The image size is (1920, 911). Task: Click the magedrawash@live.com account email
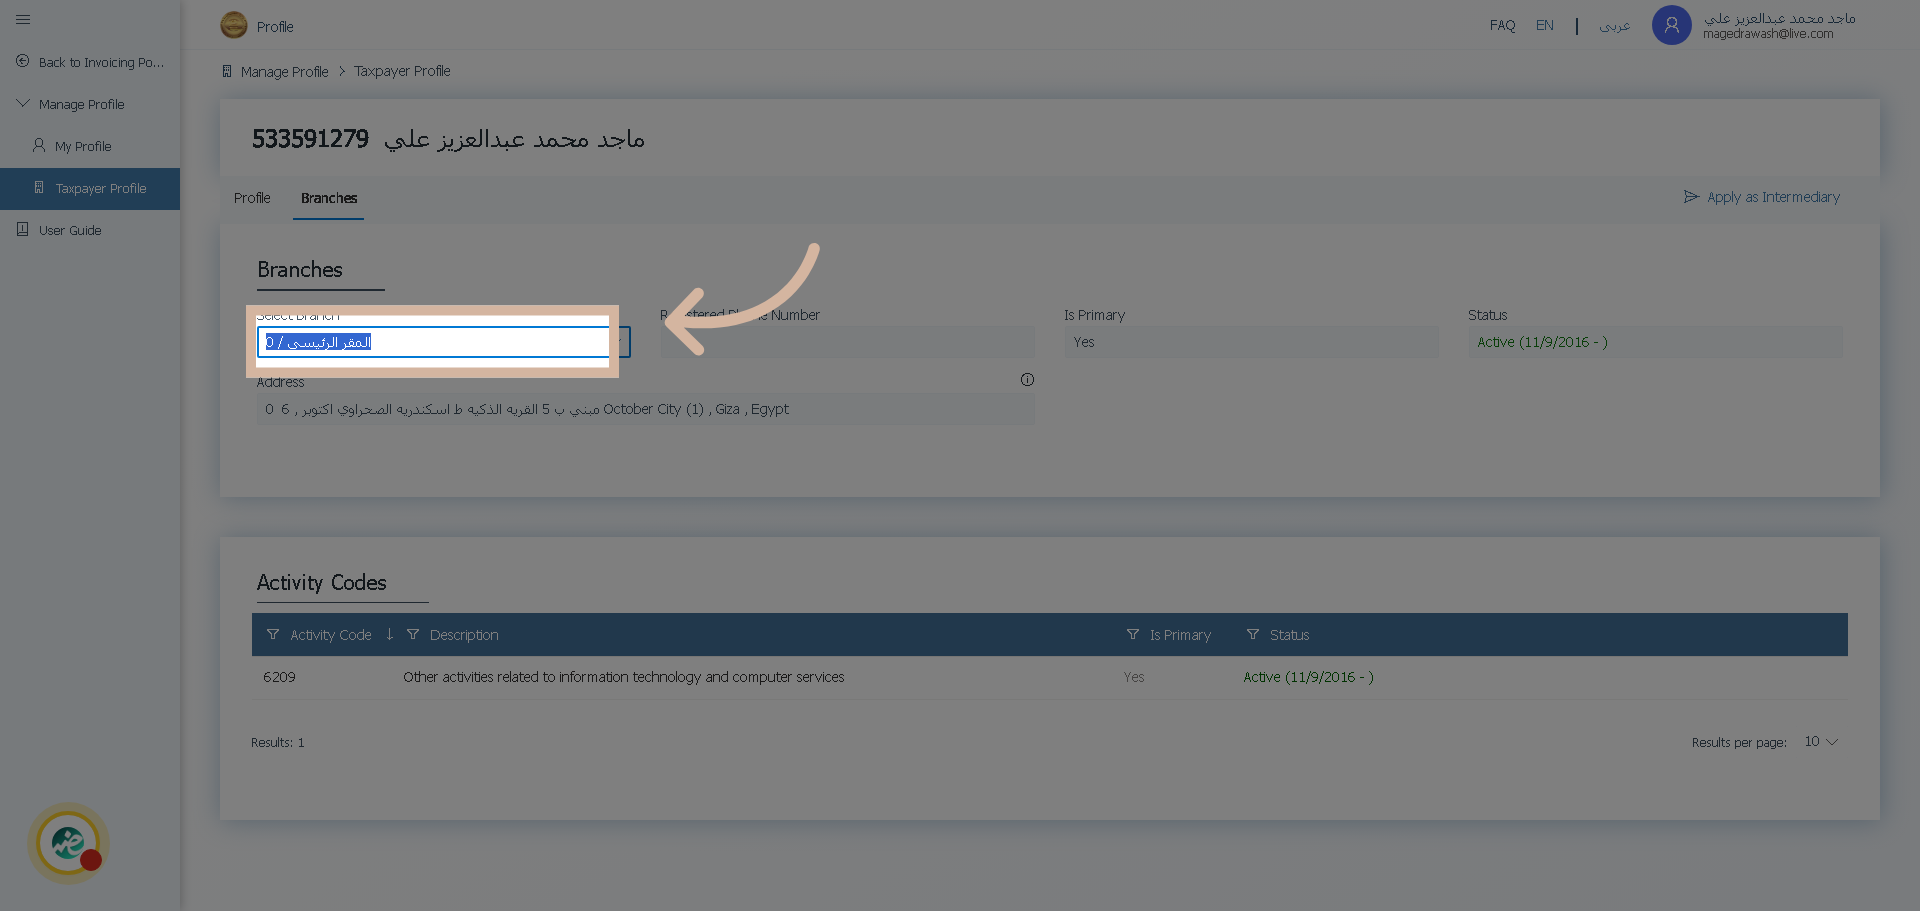[1768, 34]
